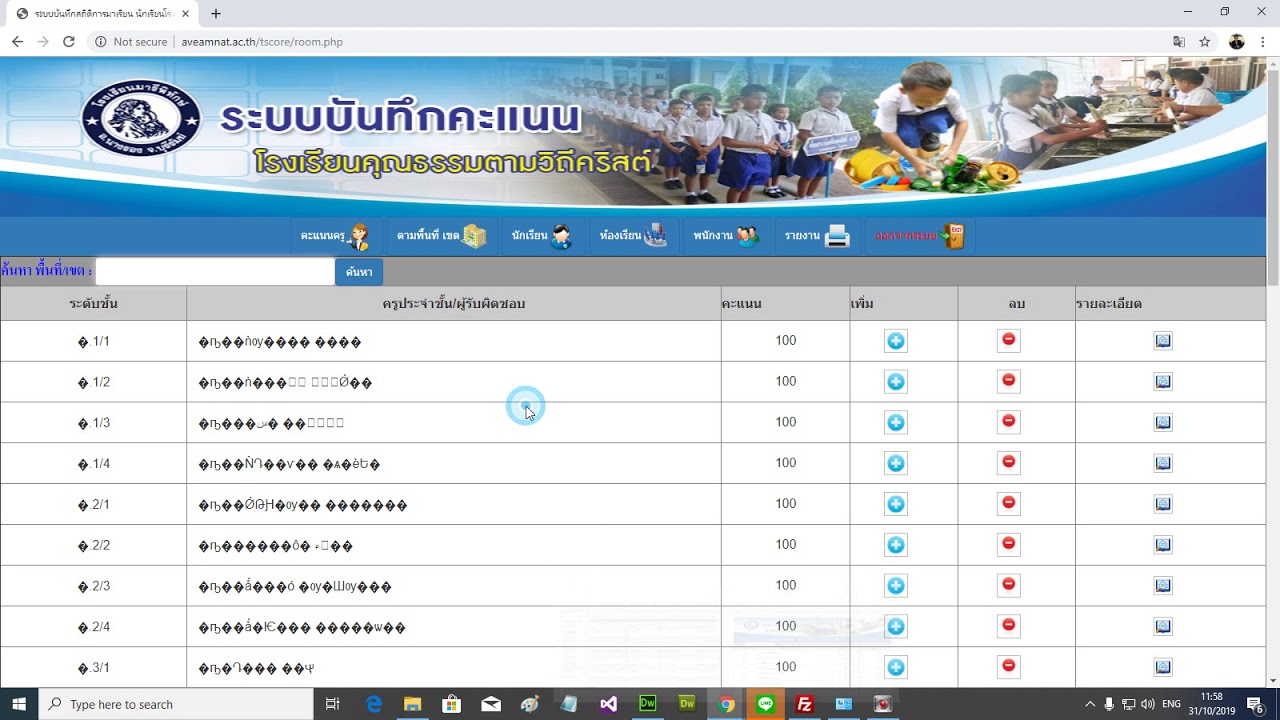Open the รายงาน menu item
The width and height of the screenshot is (1280, 720).
(817, 236)
